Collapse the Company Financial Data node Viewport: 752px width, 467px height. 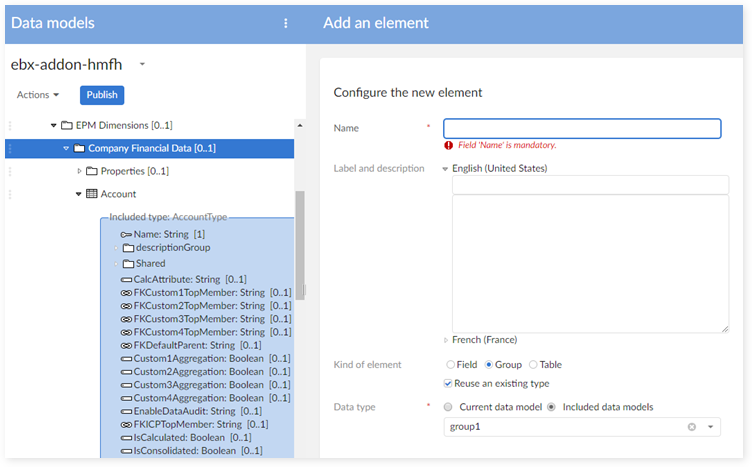coord(66,148)
